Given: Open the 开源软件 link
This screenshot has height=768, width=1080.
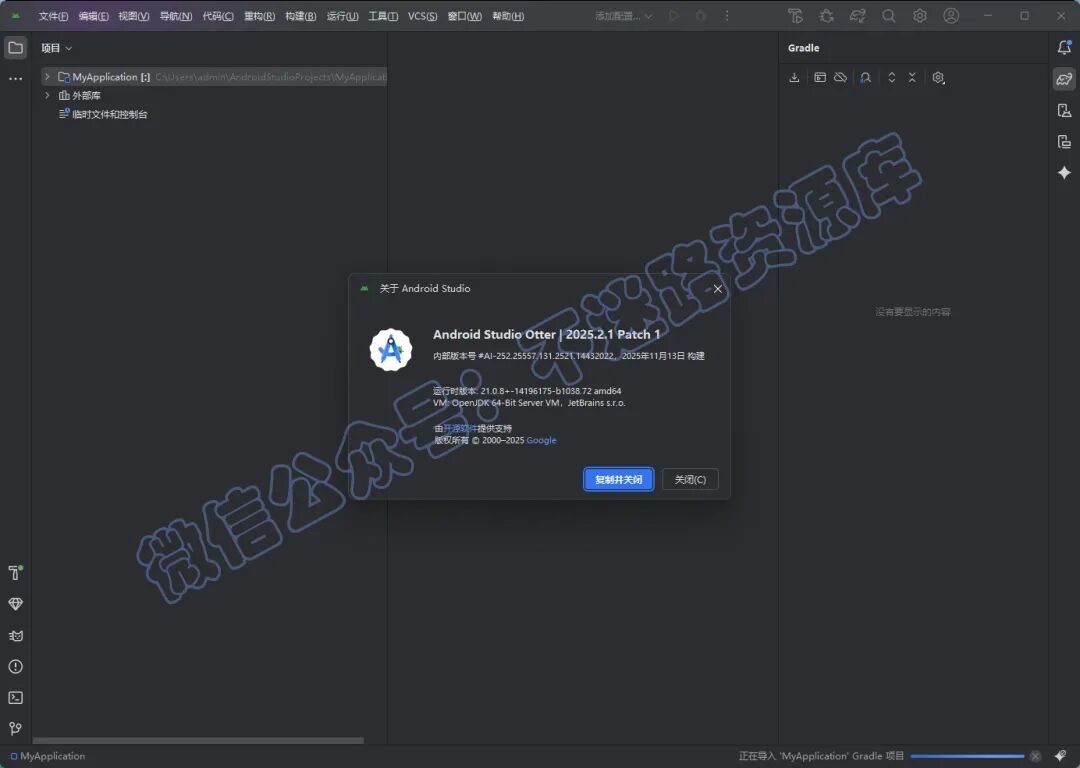Looking at the screenshot, I should click(459, 428).
